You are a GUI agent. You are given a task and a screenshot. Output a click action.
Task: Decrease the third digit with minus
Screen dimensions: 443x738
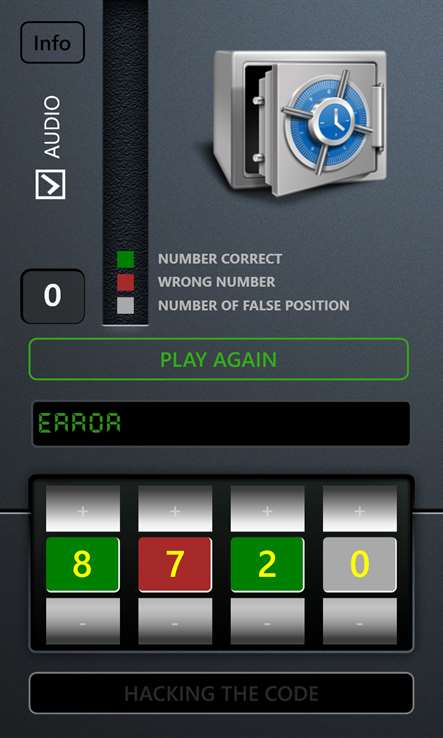(x=267, y=621)
